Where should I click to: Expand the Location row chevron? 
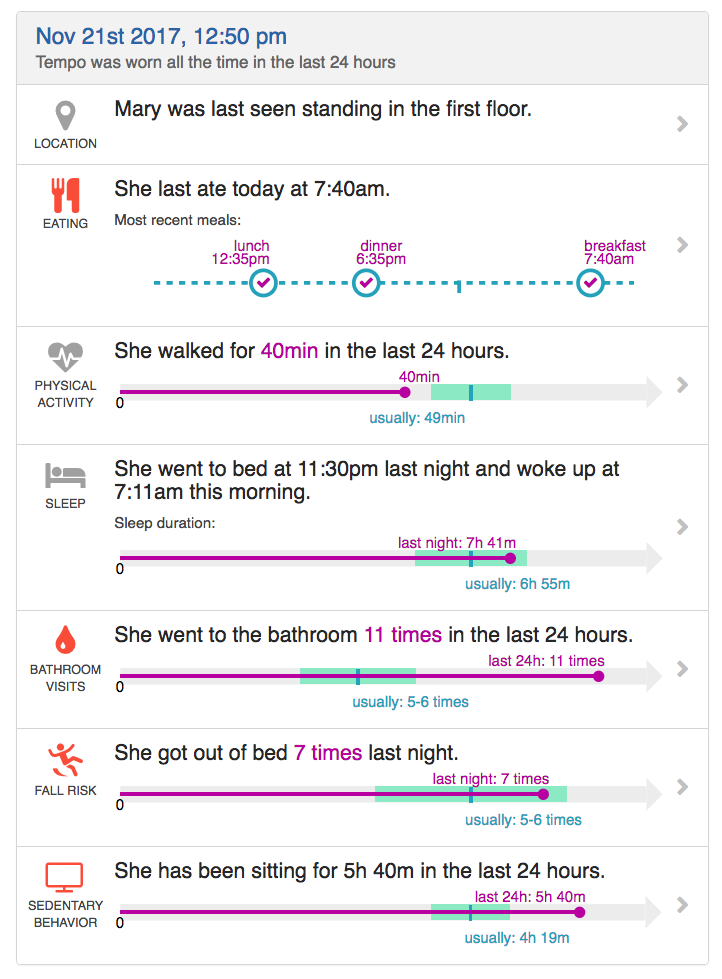click(x=682, y=124)
